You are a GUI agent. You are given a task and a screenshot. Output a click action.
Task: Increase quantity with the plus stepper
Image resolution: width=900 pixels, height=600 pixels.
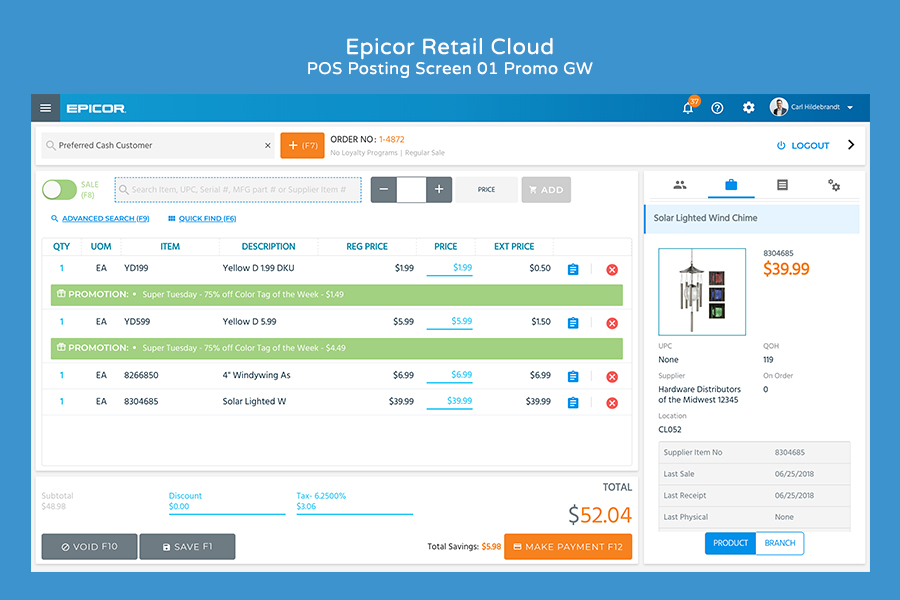[x=439, y=190]
